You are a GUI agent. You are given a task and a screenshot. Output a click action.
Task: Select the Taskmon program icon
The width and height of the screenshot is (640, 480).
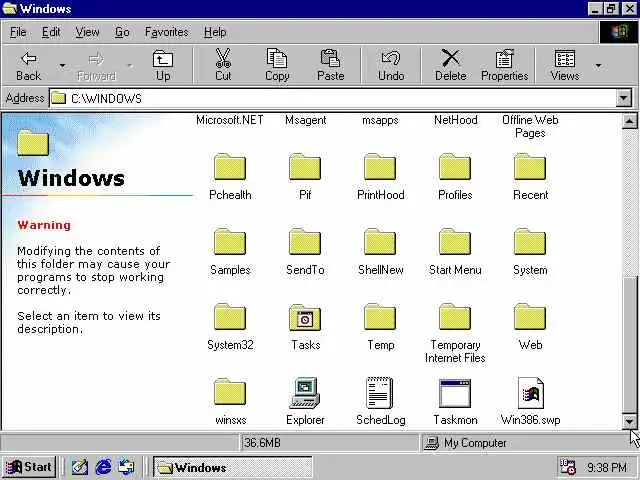click(455, 402)
